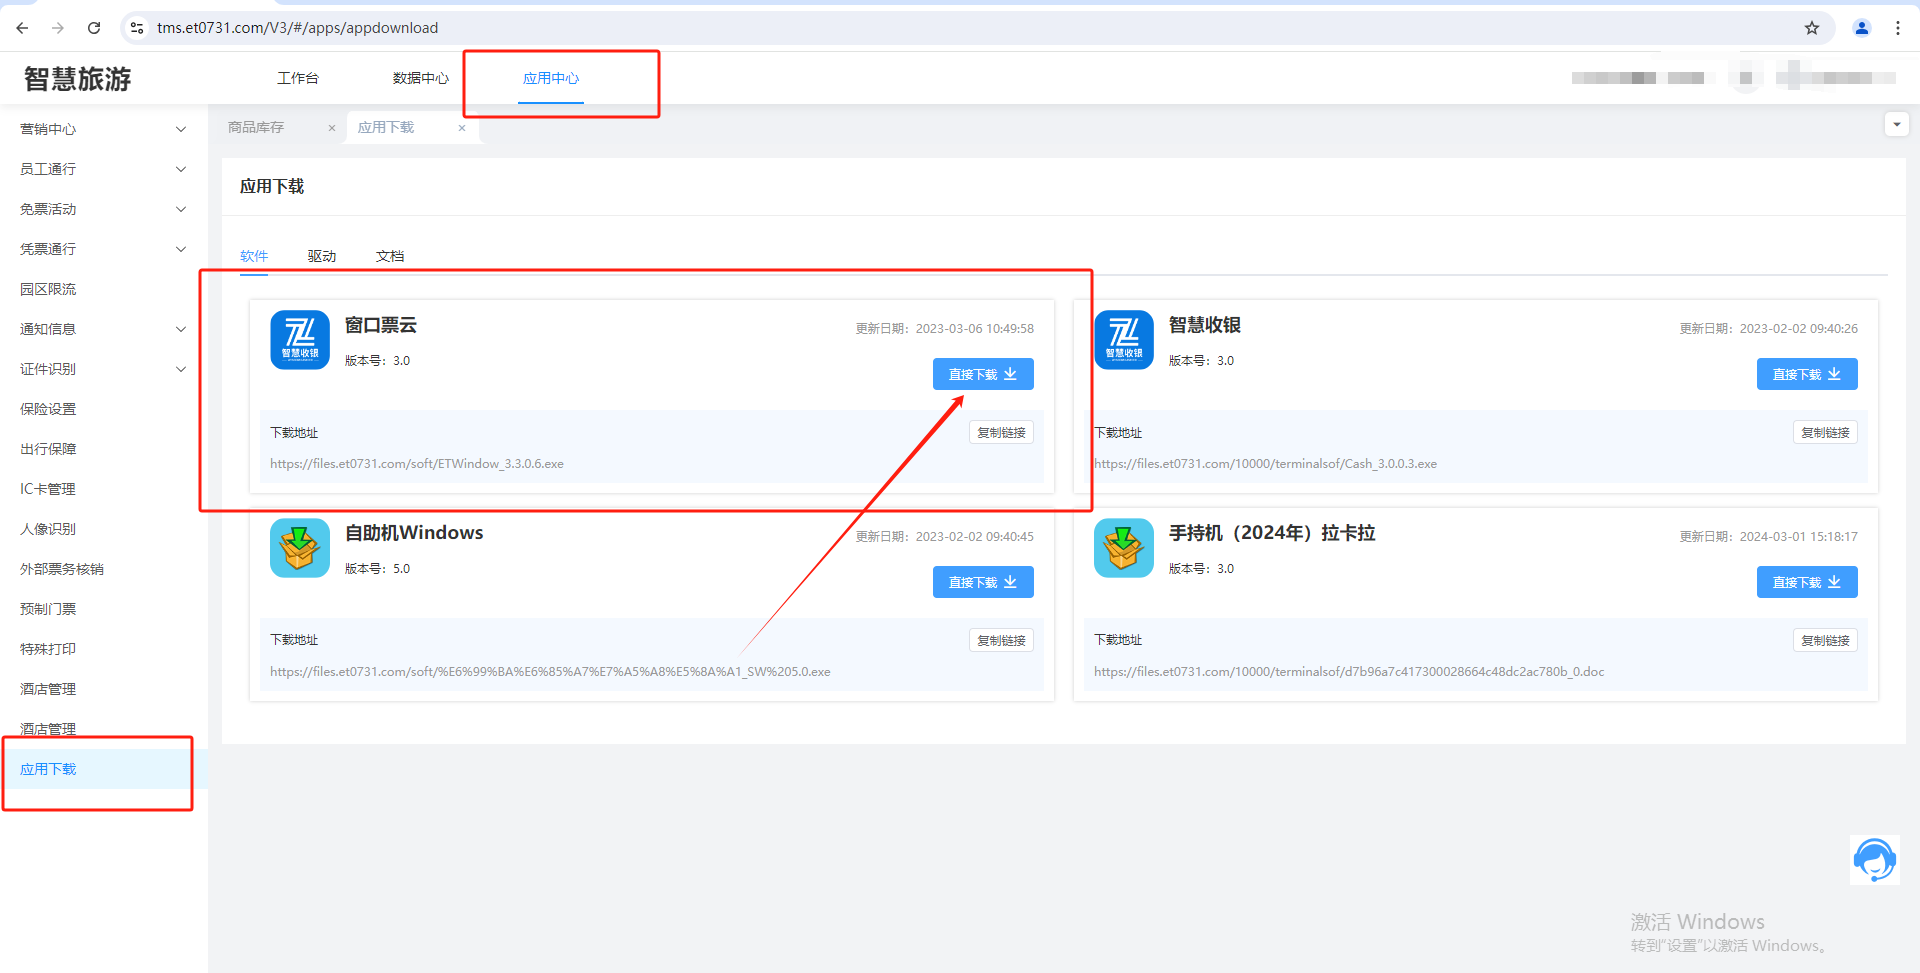Click the 窗口票云 app icon
This screenshot has height=973, width=1920.
tap(299, 340)
